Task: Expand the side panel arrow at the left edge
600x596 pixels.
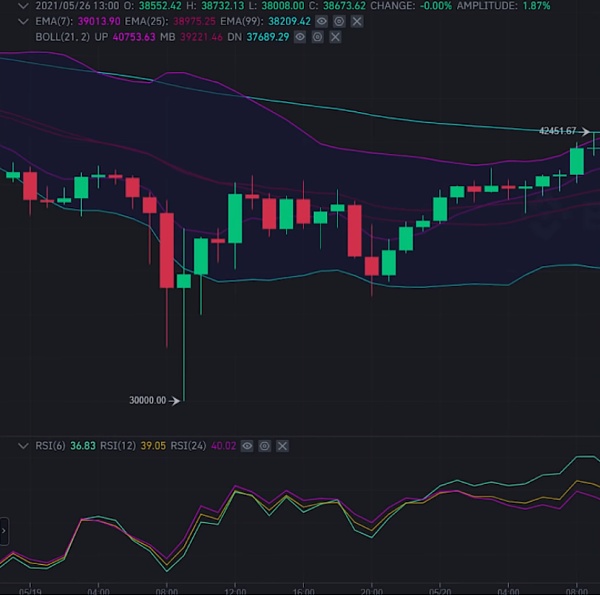Action: tap(4, 530)
